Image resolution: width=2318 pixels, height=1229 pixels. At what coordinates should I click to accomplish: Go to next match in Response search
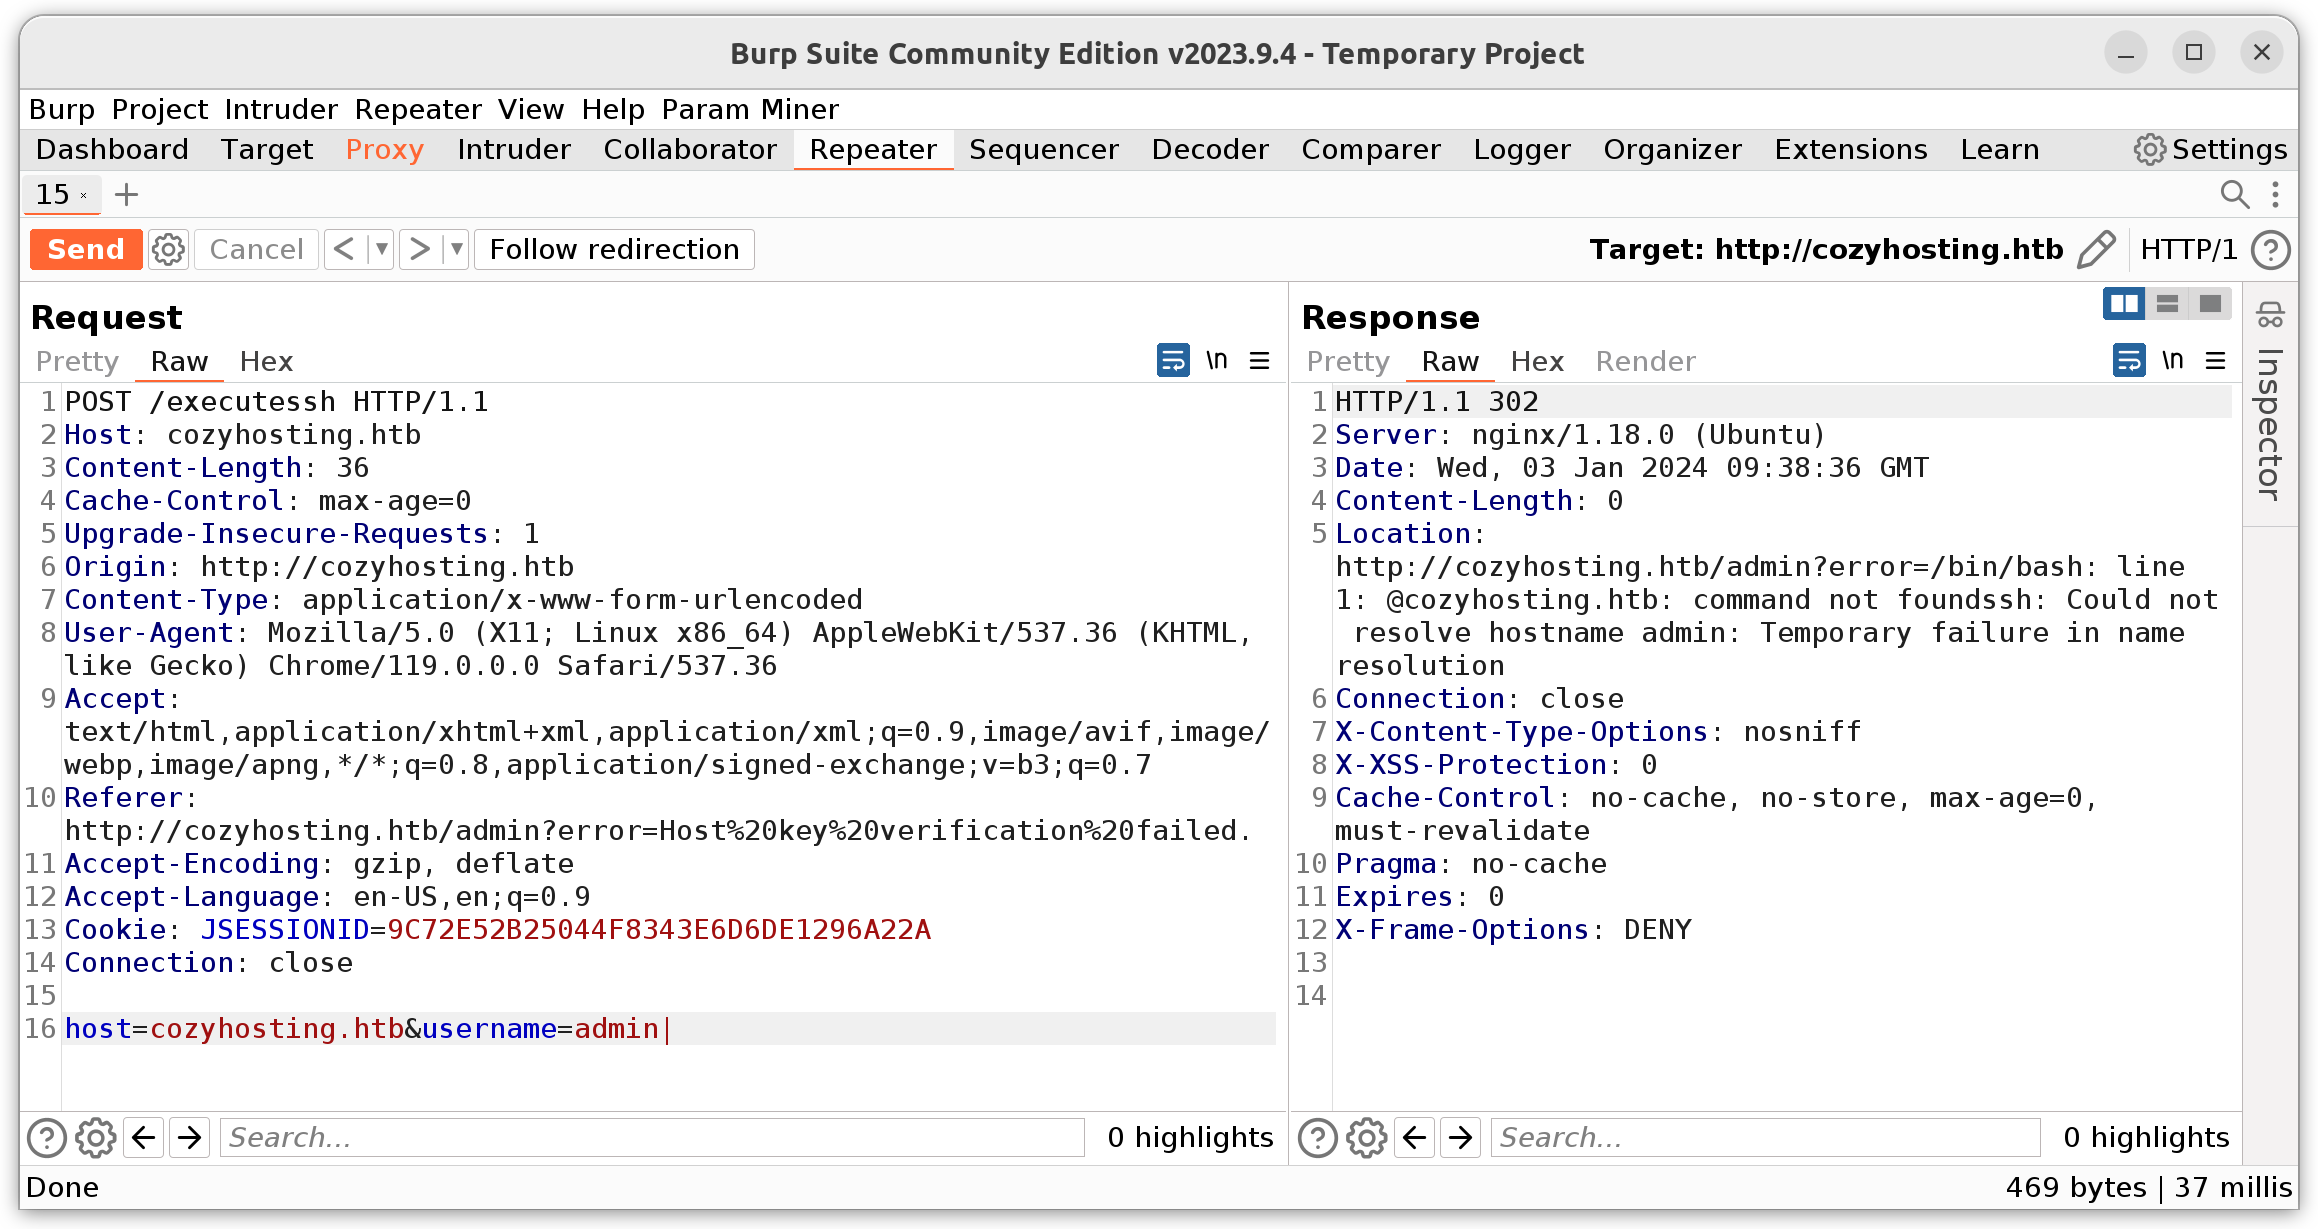click(1461, 1137)
